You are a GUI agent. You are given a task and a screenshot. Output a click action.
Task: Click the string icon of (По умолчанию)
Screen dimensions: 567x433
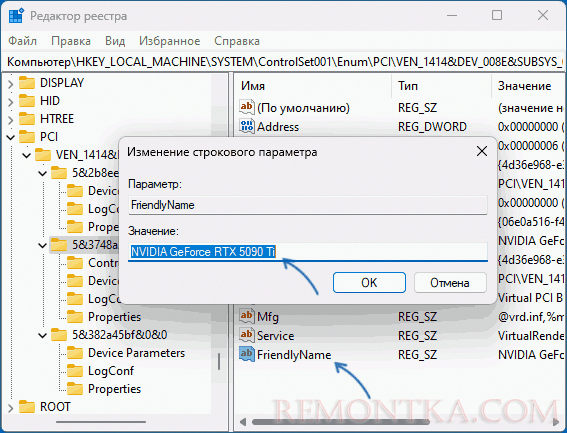pyautogui.click(x=247, y=107)
